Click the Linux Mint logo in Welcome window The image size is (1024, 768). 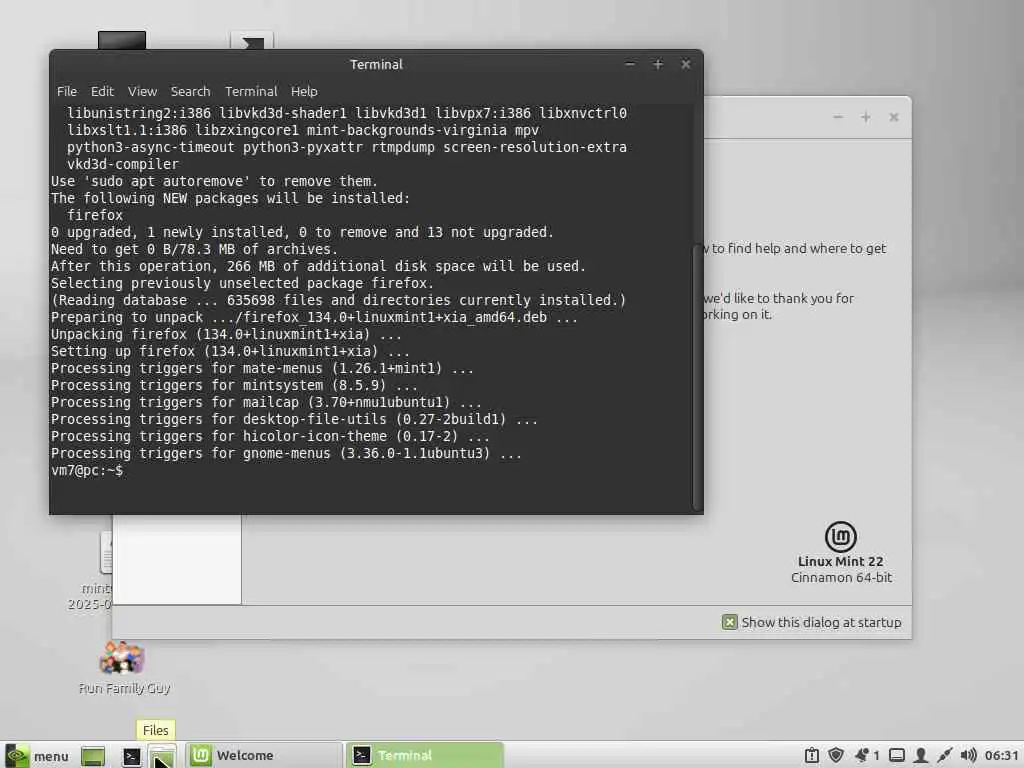point(840,537)
